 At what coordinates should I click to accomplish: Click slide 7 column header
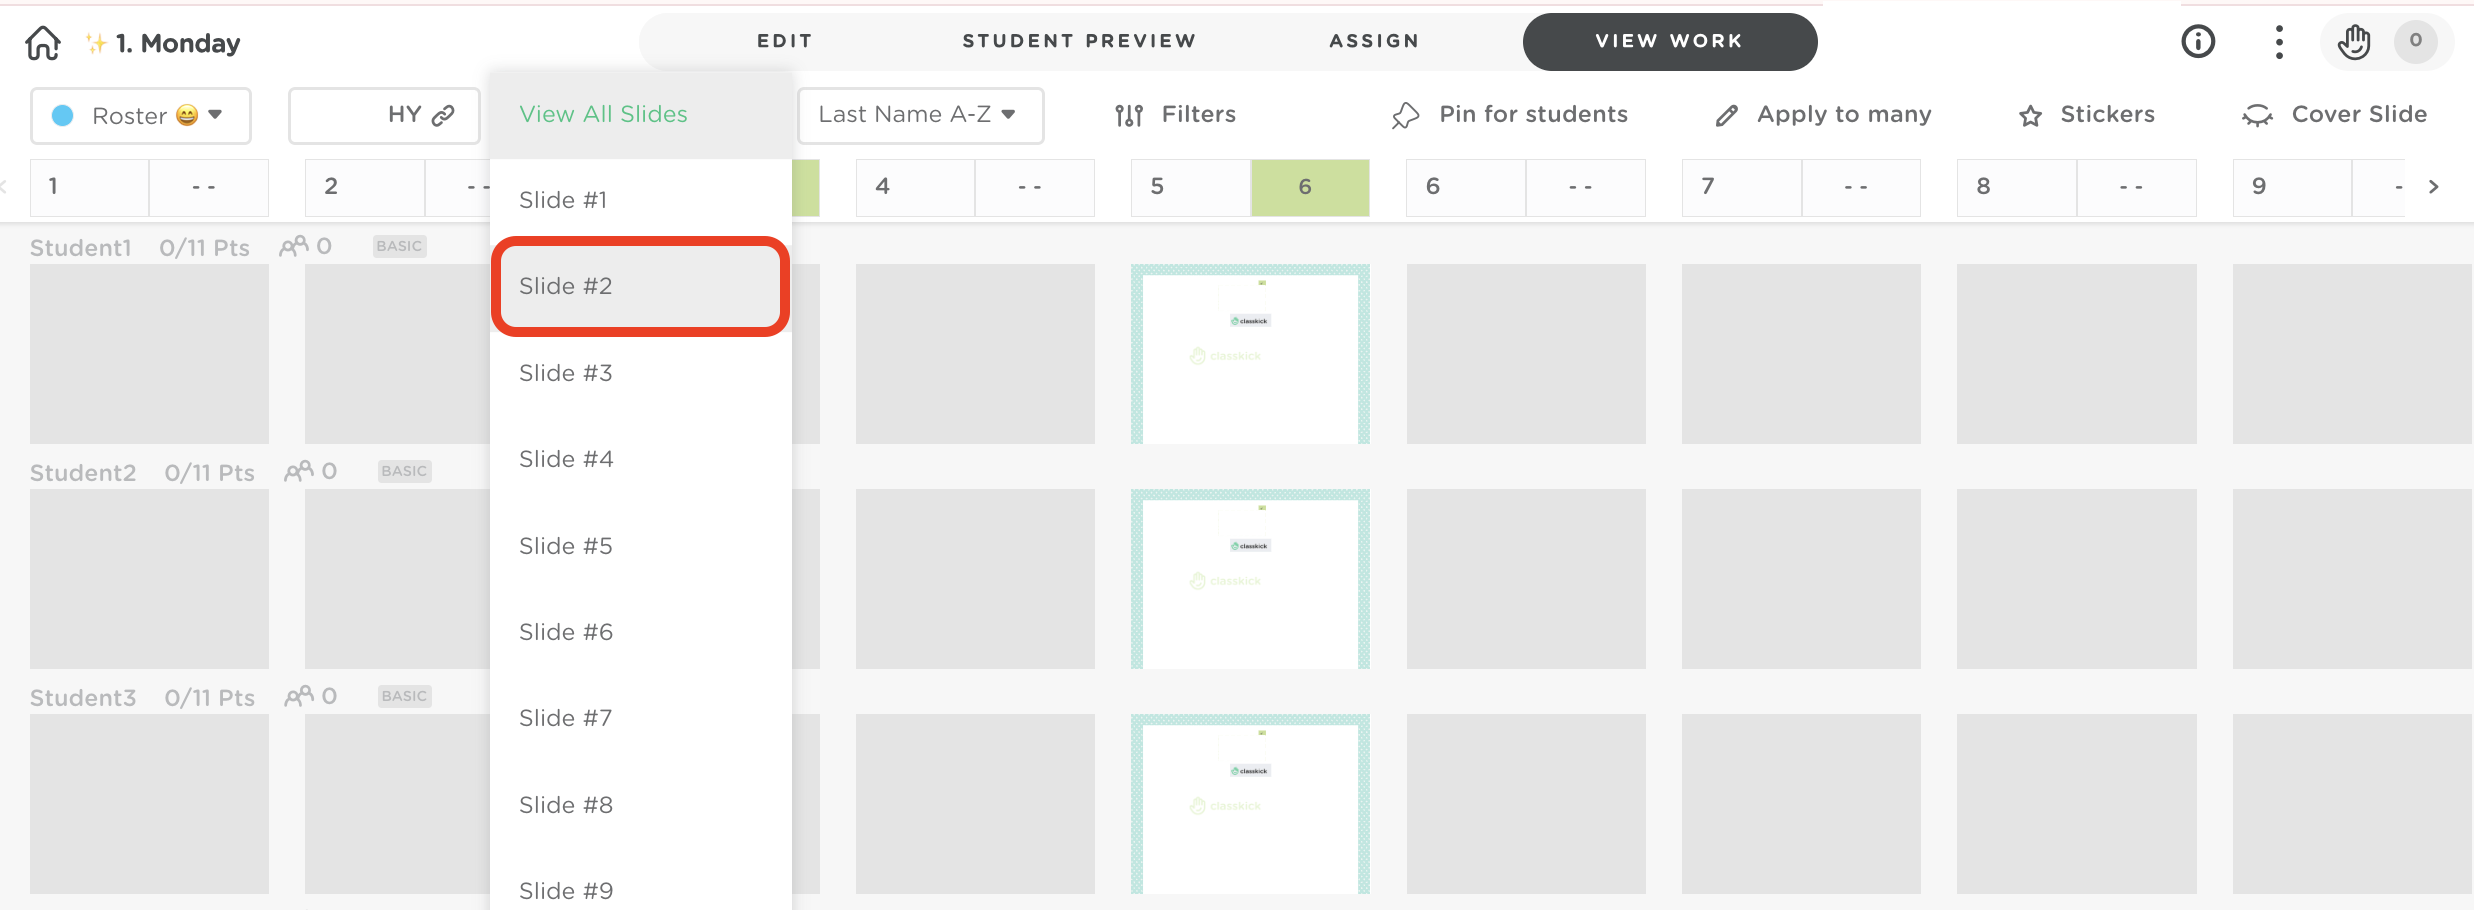pyautogui.click(x=1742, y=187)
